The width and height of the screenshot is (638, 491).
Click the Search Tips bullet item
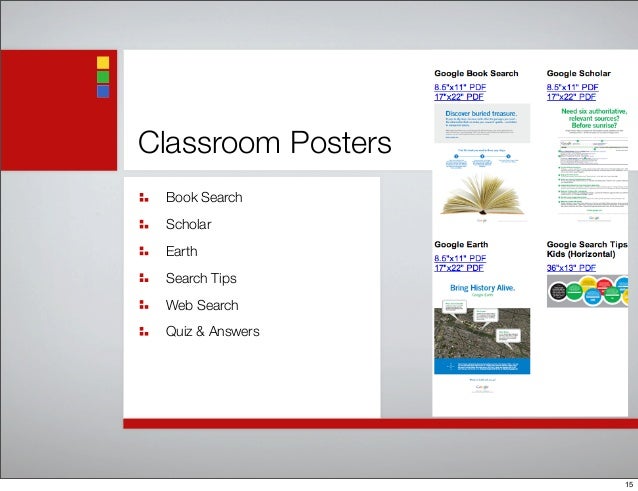pos(201,279)
